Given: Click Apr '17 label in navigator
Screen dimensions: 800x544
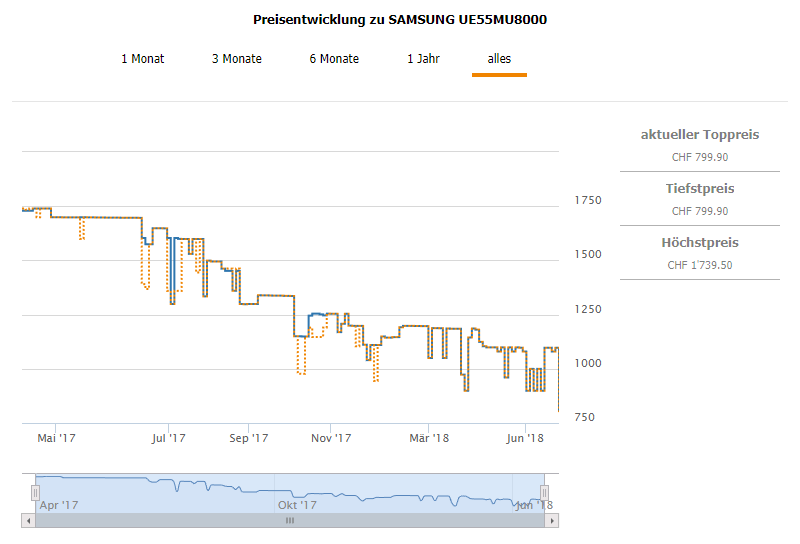Looking at the screenshot, I should pos(59,505).
